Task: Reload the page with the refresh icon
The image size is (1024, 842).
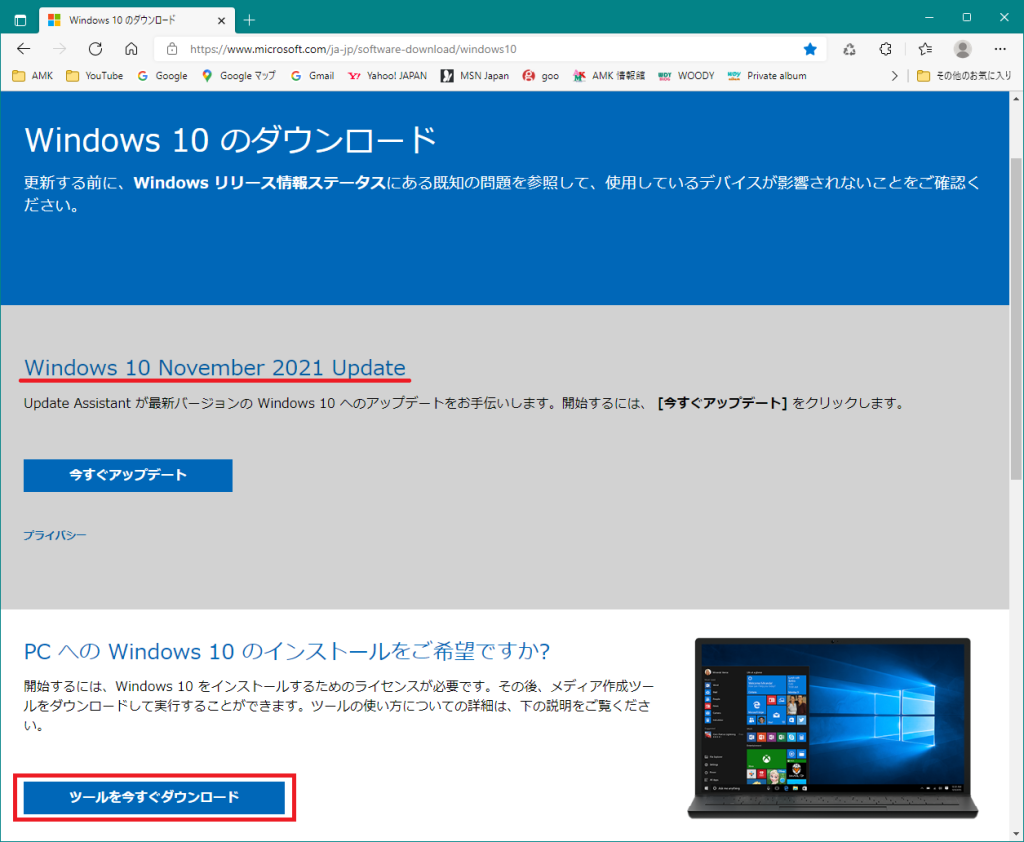Action: (95, 49)
